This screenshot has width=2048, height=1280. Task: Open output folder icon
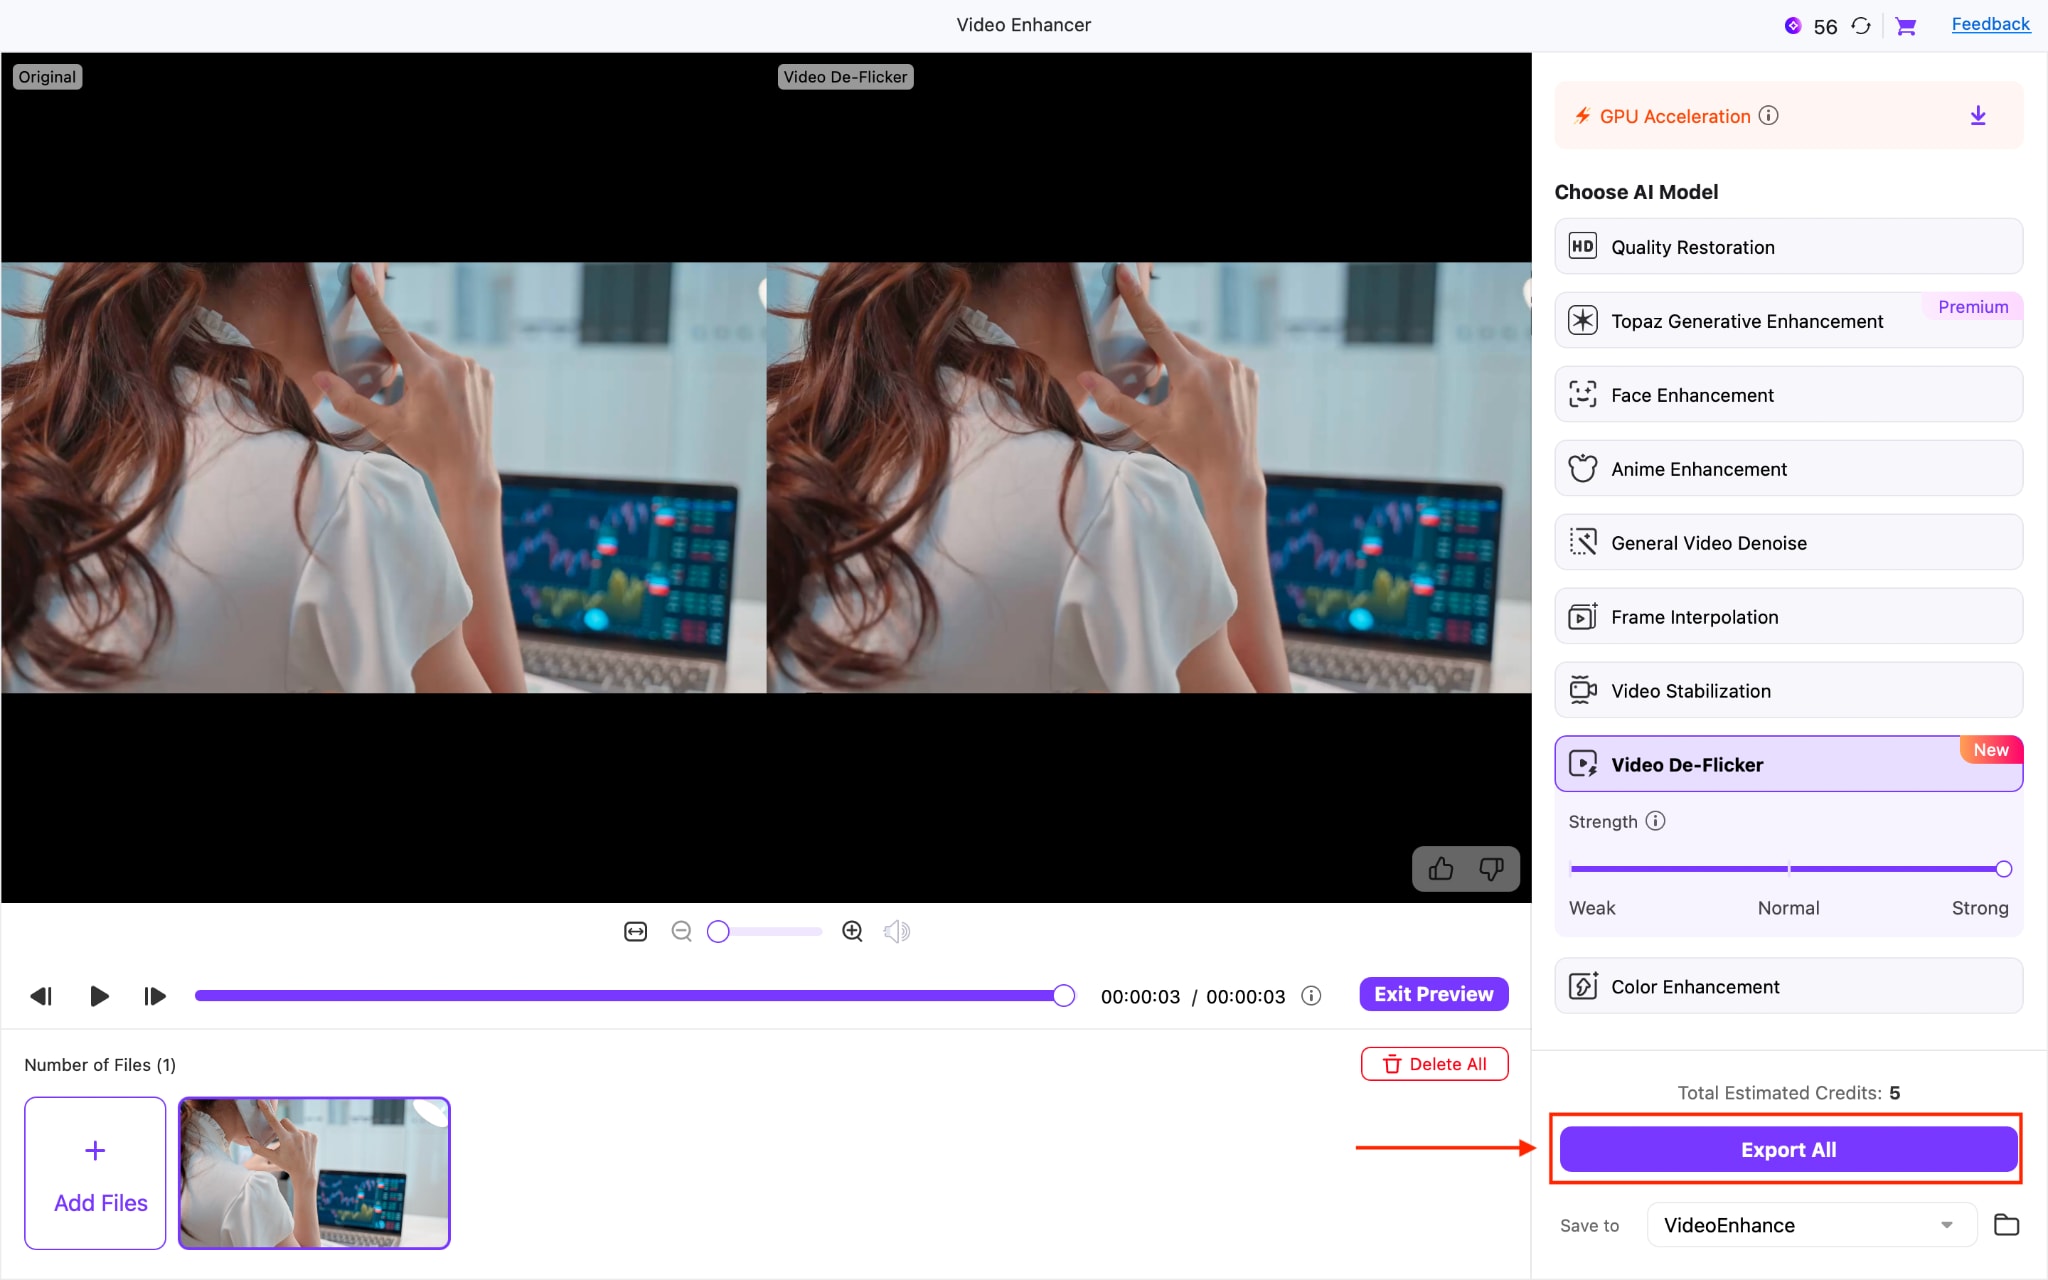(2006, 1225)
